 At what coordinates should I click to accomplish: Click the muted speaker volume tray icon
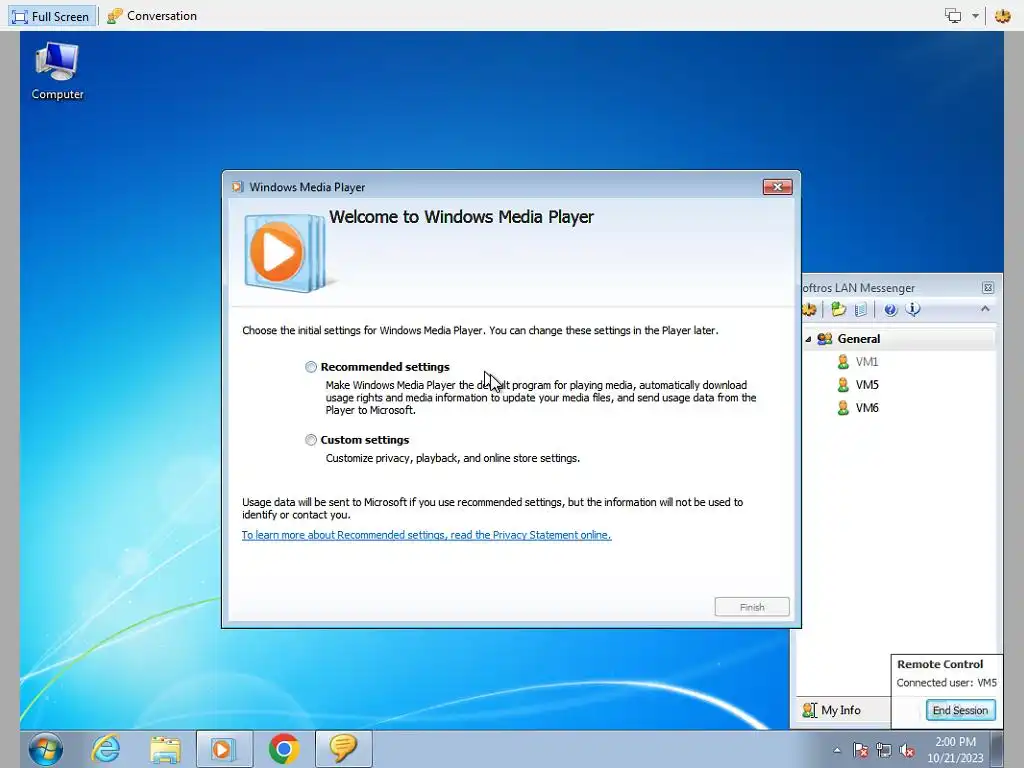(906, 750)
